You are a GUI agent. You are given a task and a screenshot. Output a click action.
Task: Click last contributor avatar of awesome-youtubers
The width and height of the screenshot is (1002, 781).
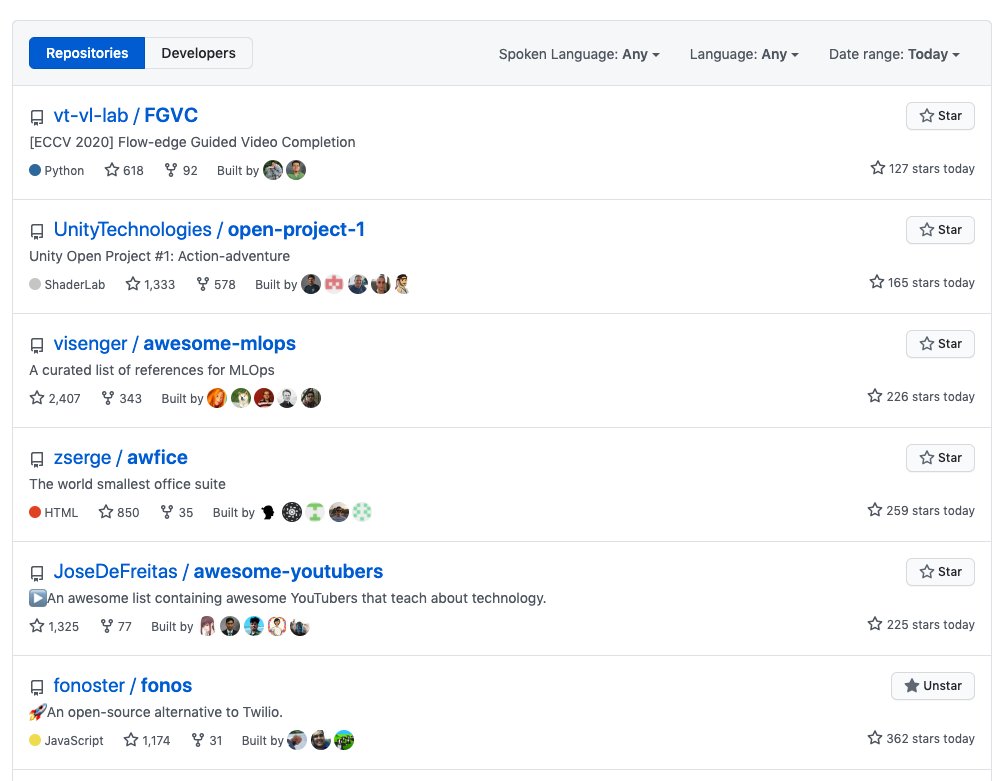coord(300,626)
